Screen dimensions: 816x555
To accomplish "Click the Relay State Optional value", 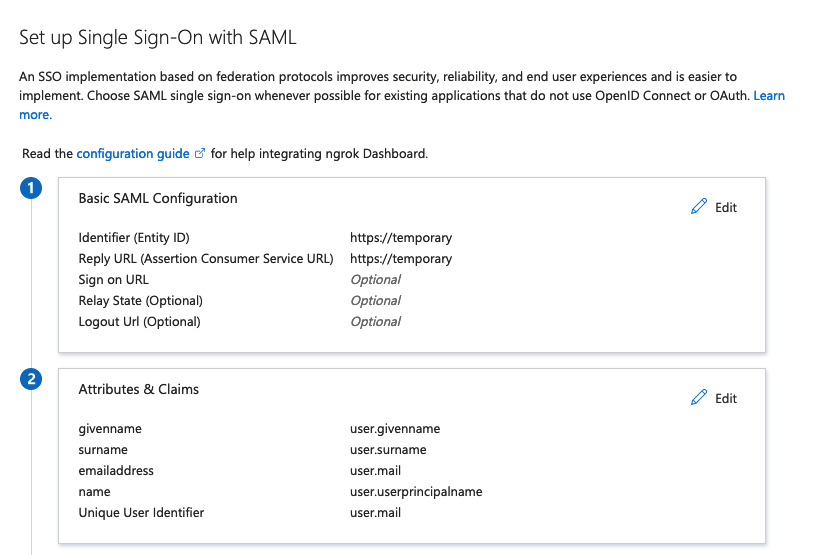I will pyautogui.click(x=375, y=300).
